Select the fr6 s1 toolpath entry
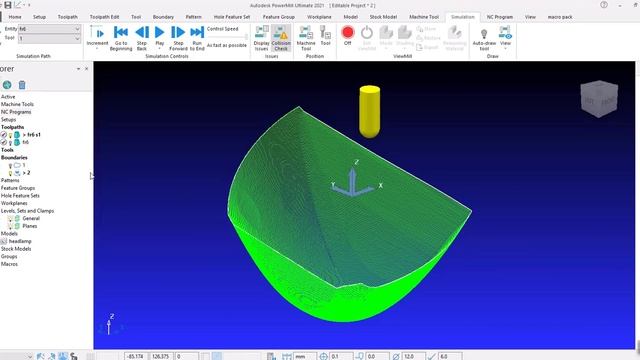The width and height of the screenshot is (640, 360). pyautogui.click(x=34, y=135)
